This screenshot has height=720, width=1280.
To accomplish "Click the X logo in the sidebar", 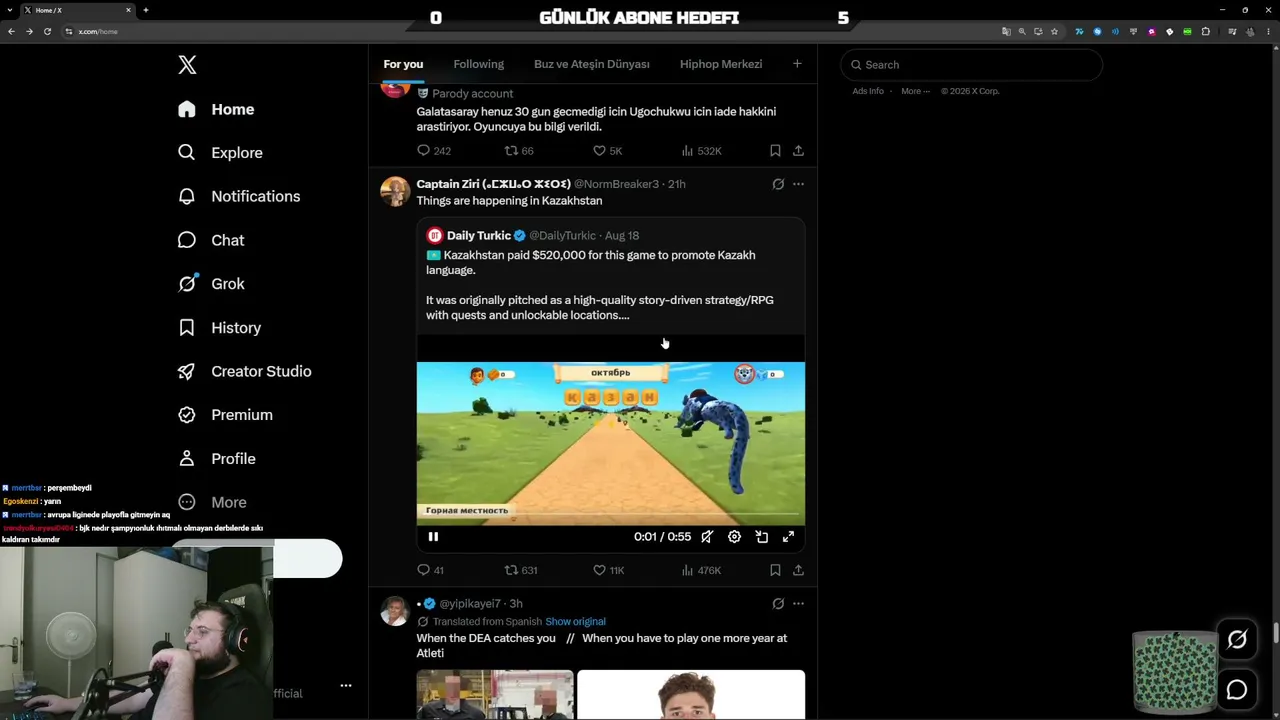I will [187, 65].
